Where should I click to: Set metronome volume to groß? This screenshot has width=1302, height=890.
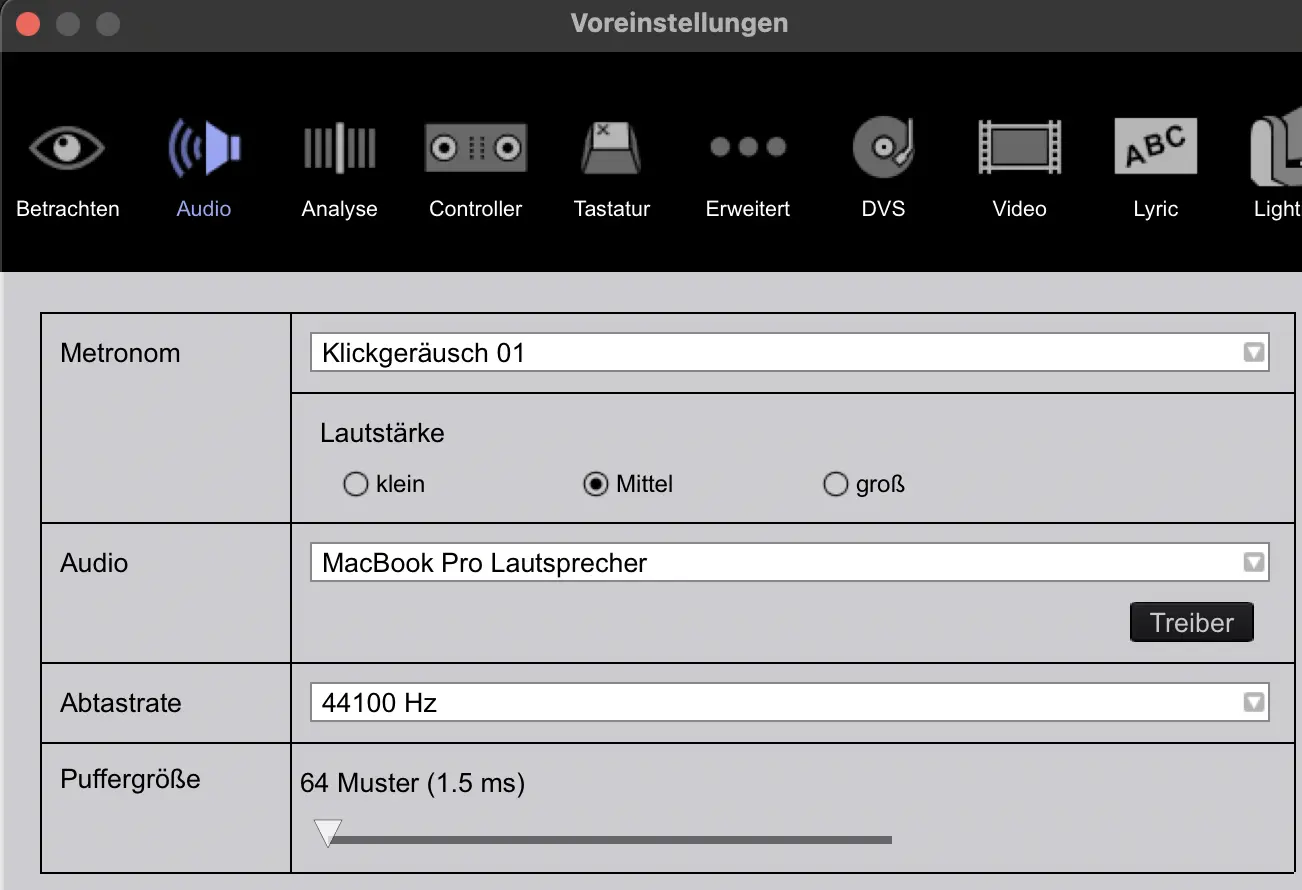[836, 484]
